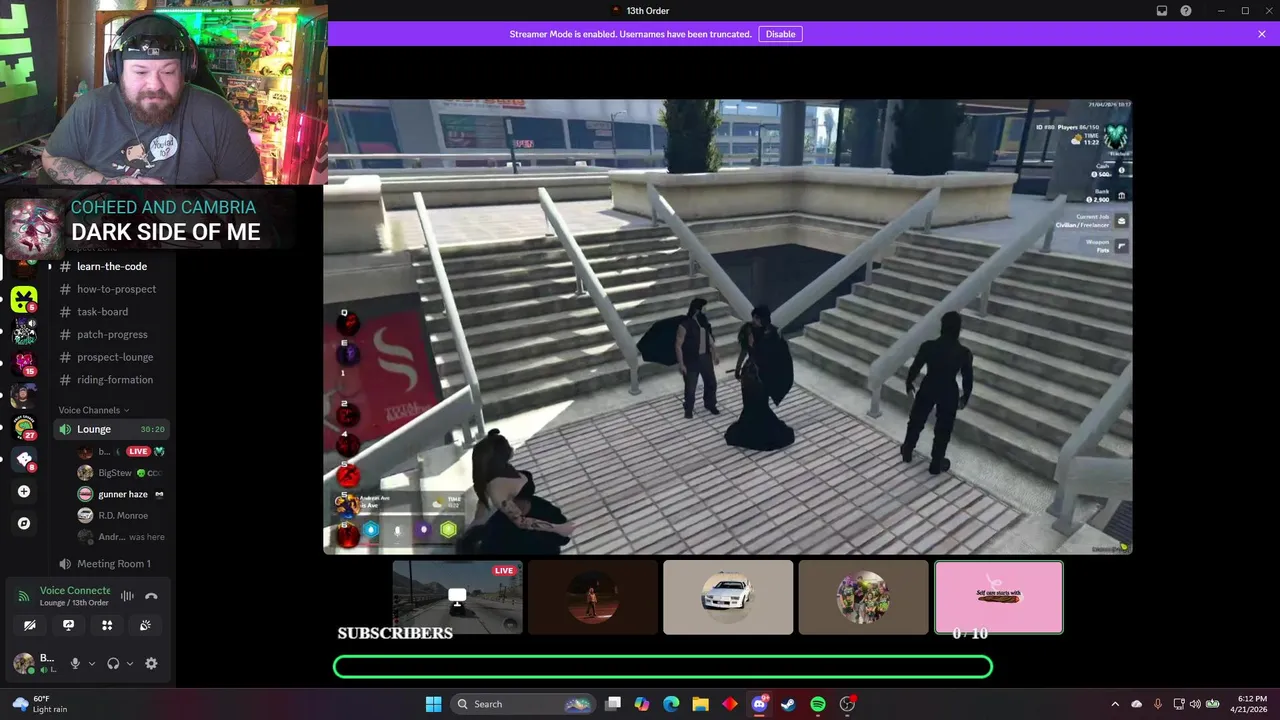This screenshot has width=1280, height=720.
Task: Click the LIVE badge in voice list
Action: [x=138, y=452]
